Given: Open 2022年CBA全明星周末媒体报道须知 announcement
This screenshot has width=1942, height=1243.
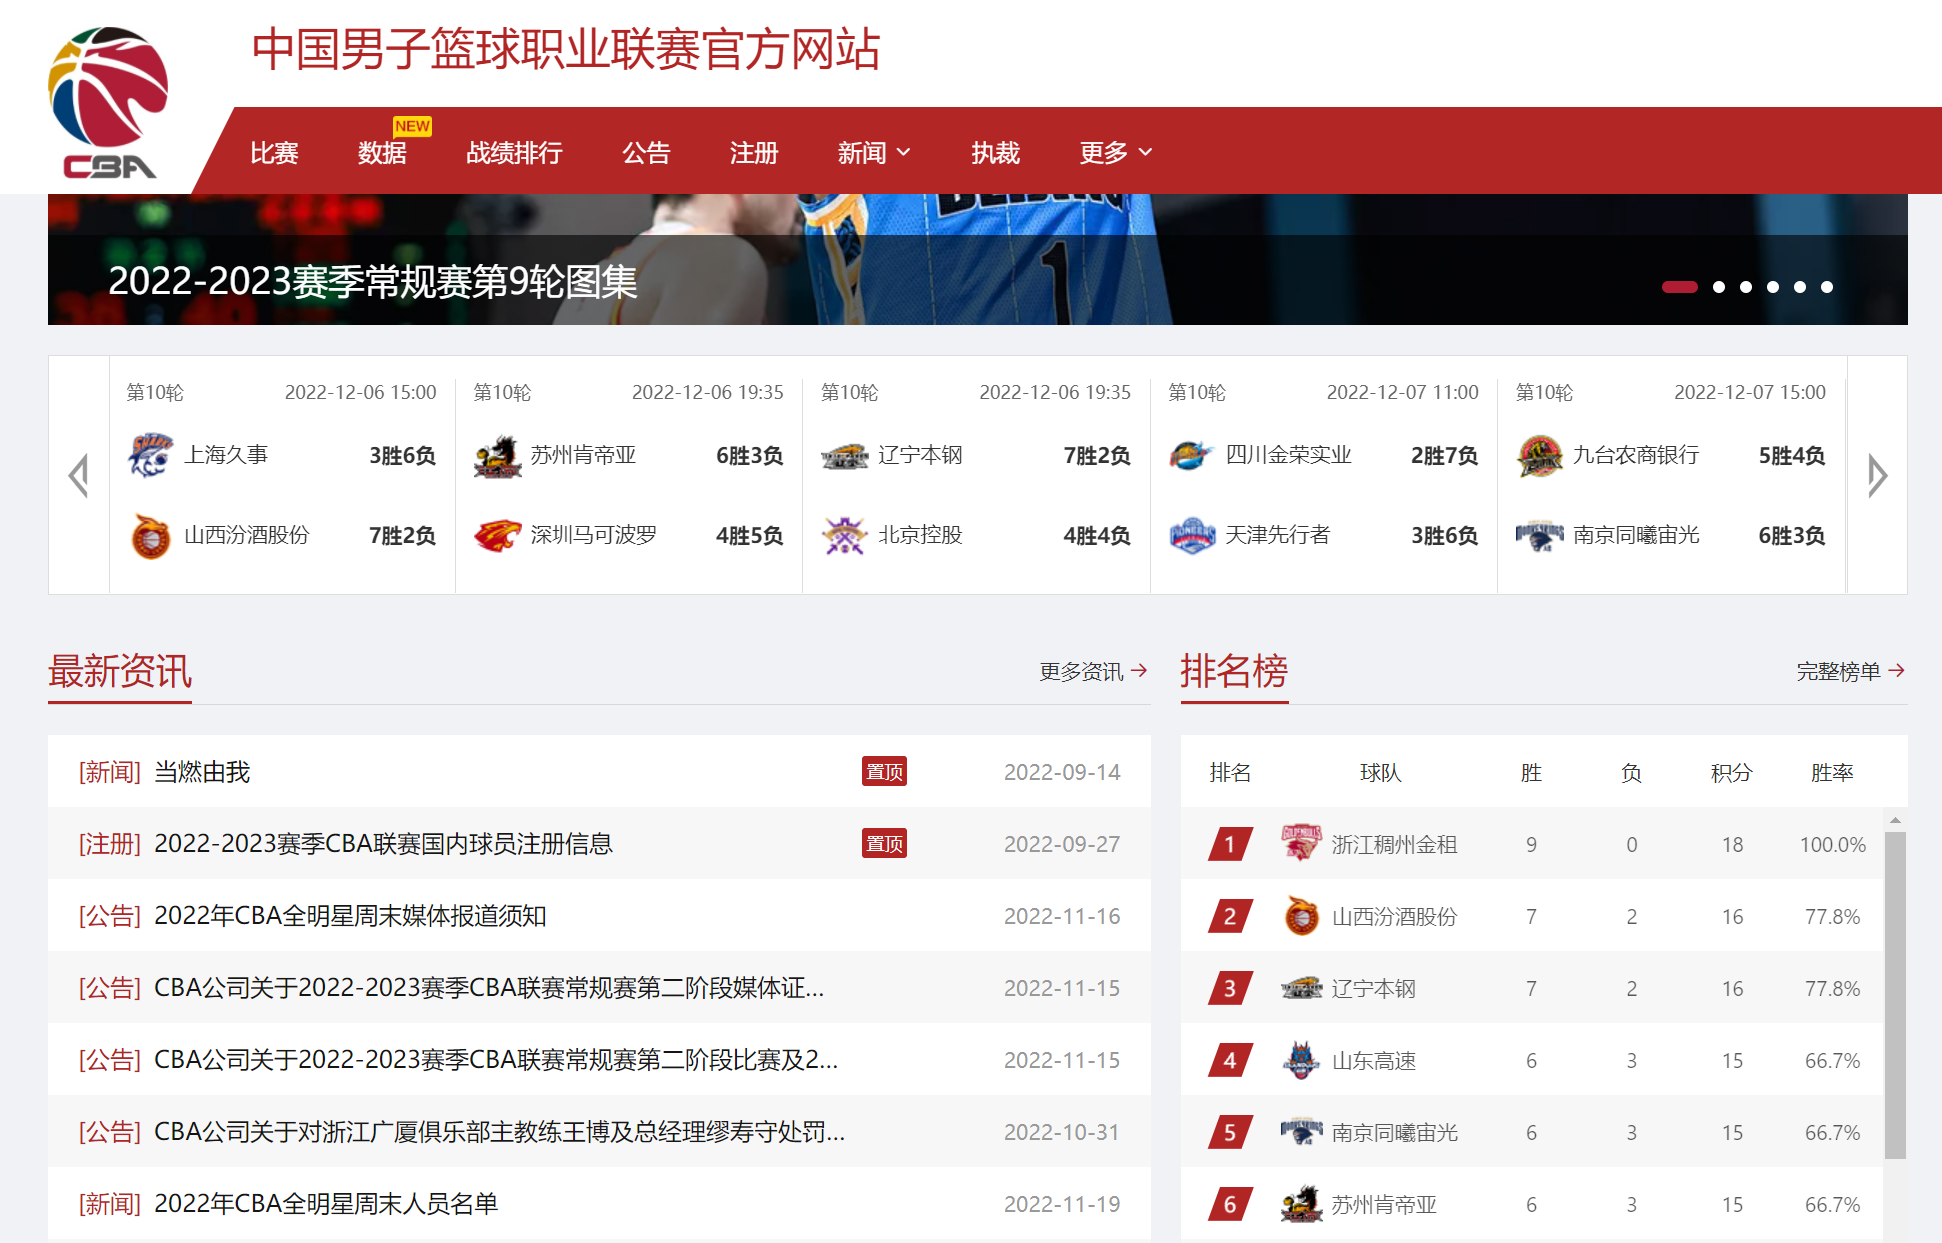Looking at the screenshot, I should pos(350,916).
